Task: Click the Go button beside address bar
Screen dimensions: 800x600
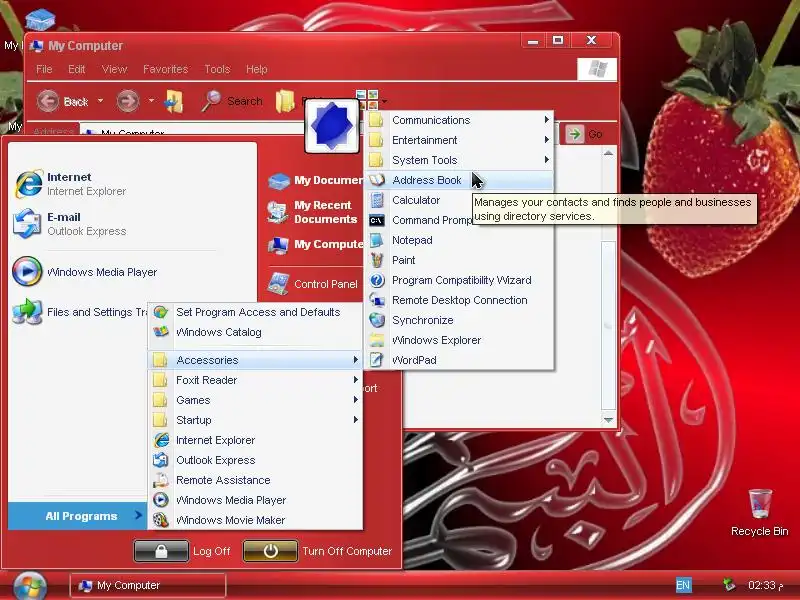Action: point(585,134)
